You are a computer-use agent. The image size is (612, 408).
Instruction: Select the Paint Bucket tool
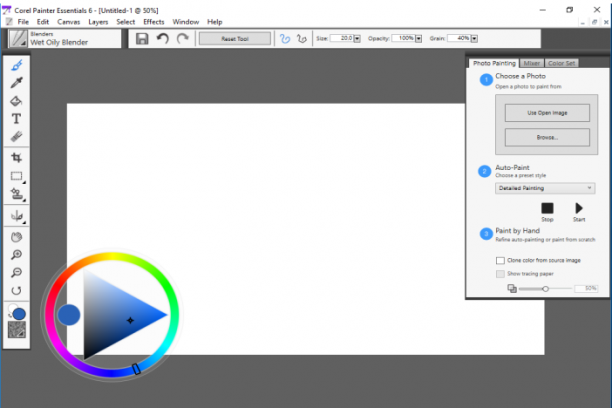click(x=16, y=101)
